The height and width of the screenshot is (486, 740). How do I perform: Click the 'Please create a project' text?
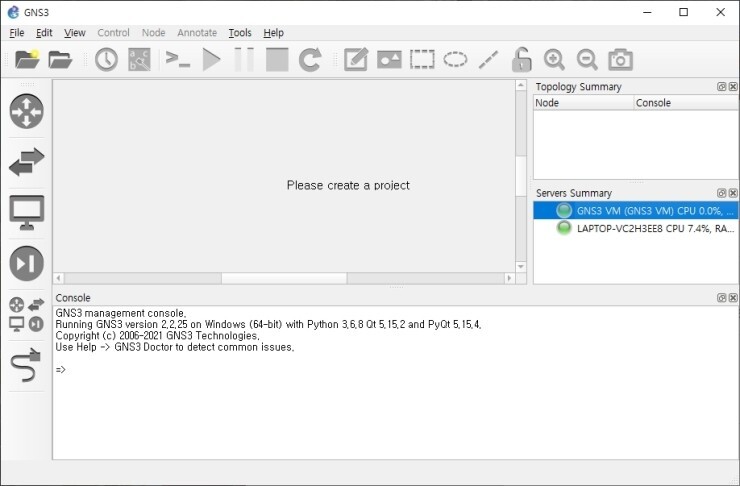click(348, 185)
